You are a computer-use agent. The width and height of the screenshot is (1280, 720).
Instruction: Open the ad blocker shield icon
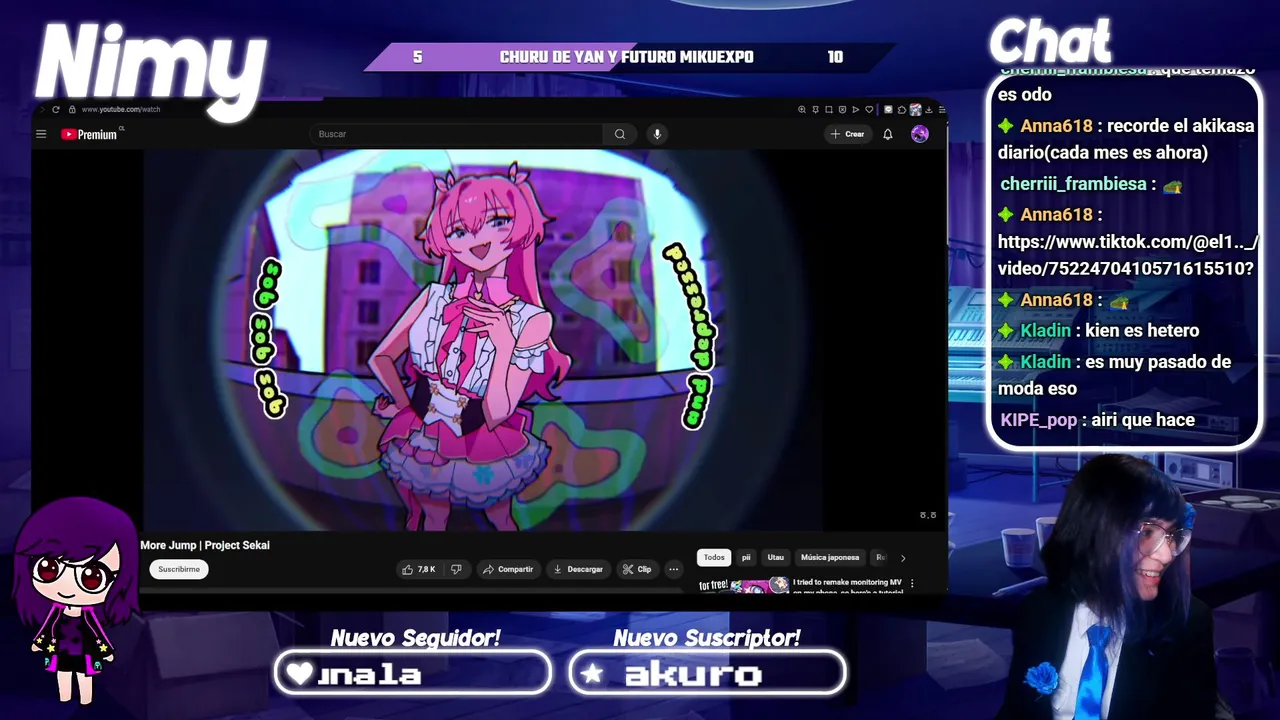coord(842,110)
